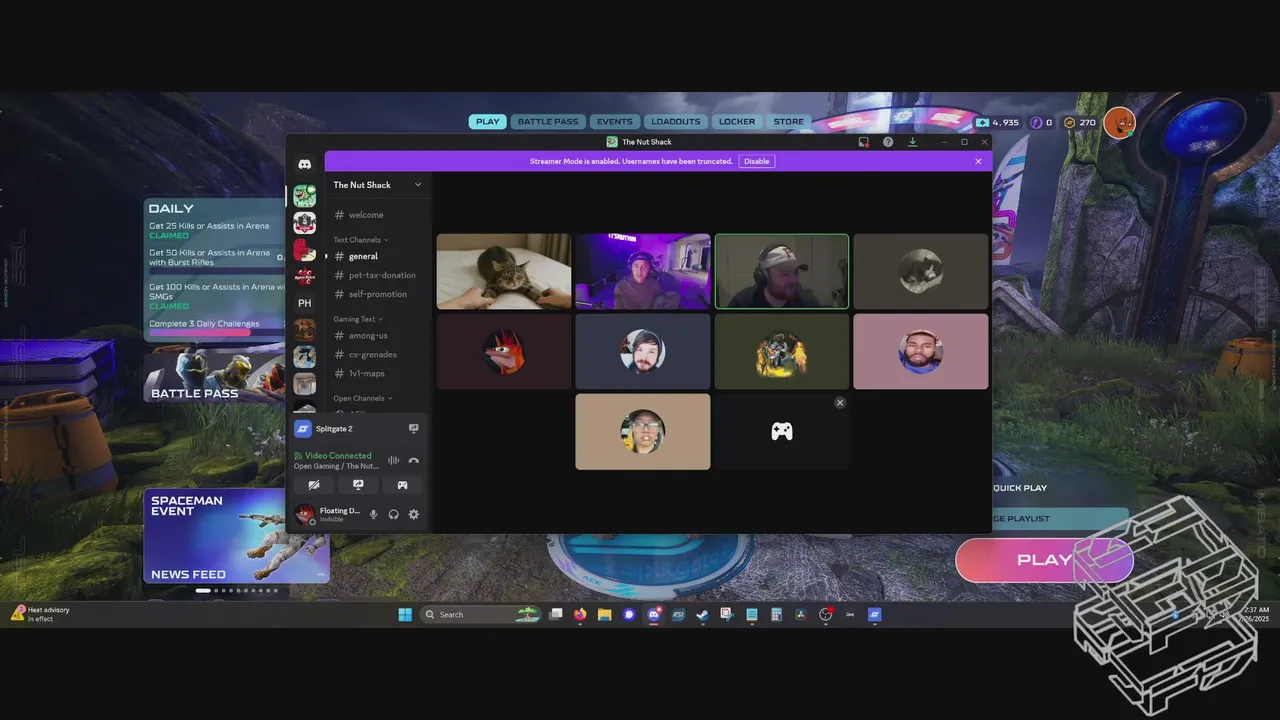Select the PH server in Discord sidebar
This screenshot has width=1280, height=720.
[304, 303]
